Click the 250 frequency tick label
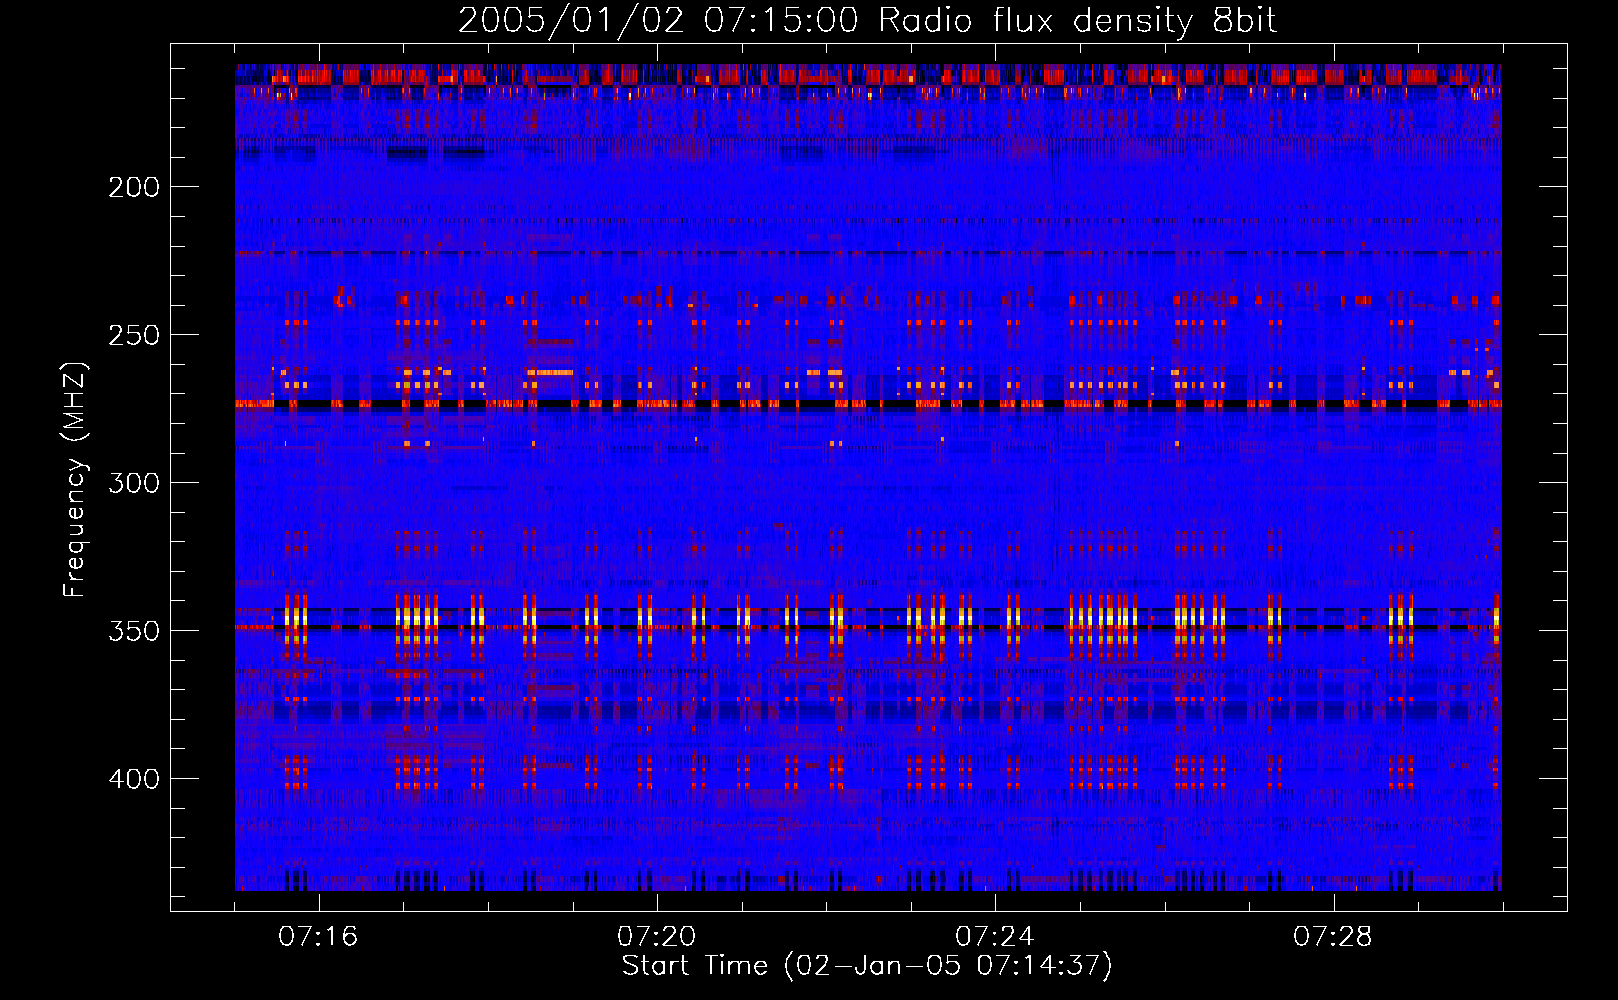This screenshot has width=1618, height=1000. pyautogui.click(x=134, y=335)
